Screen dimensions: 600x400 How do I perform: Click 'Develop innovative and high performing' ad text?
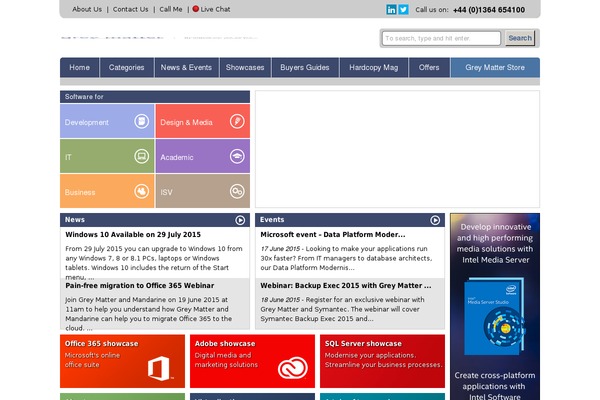point(495,232)
